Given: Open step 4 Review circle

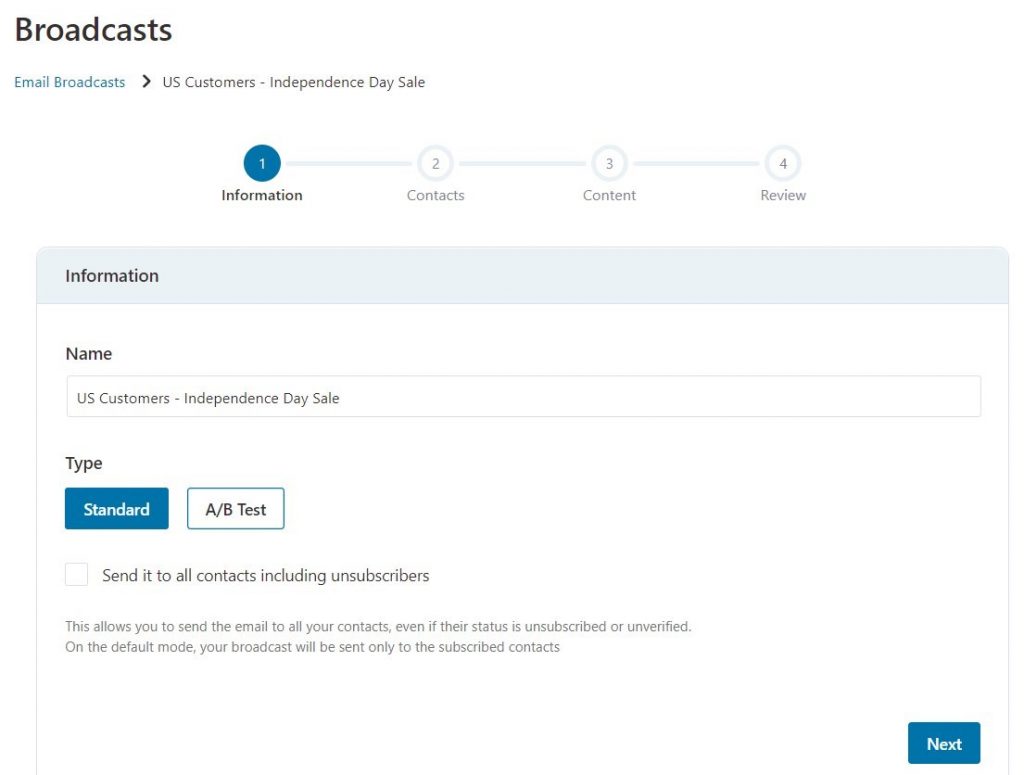Looking at the screenshot, I should coord(783,163).
